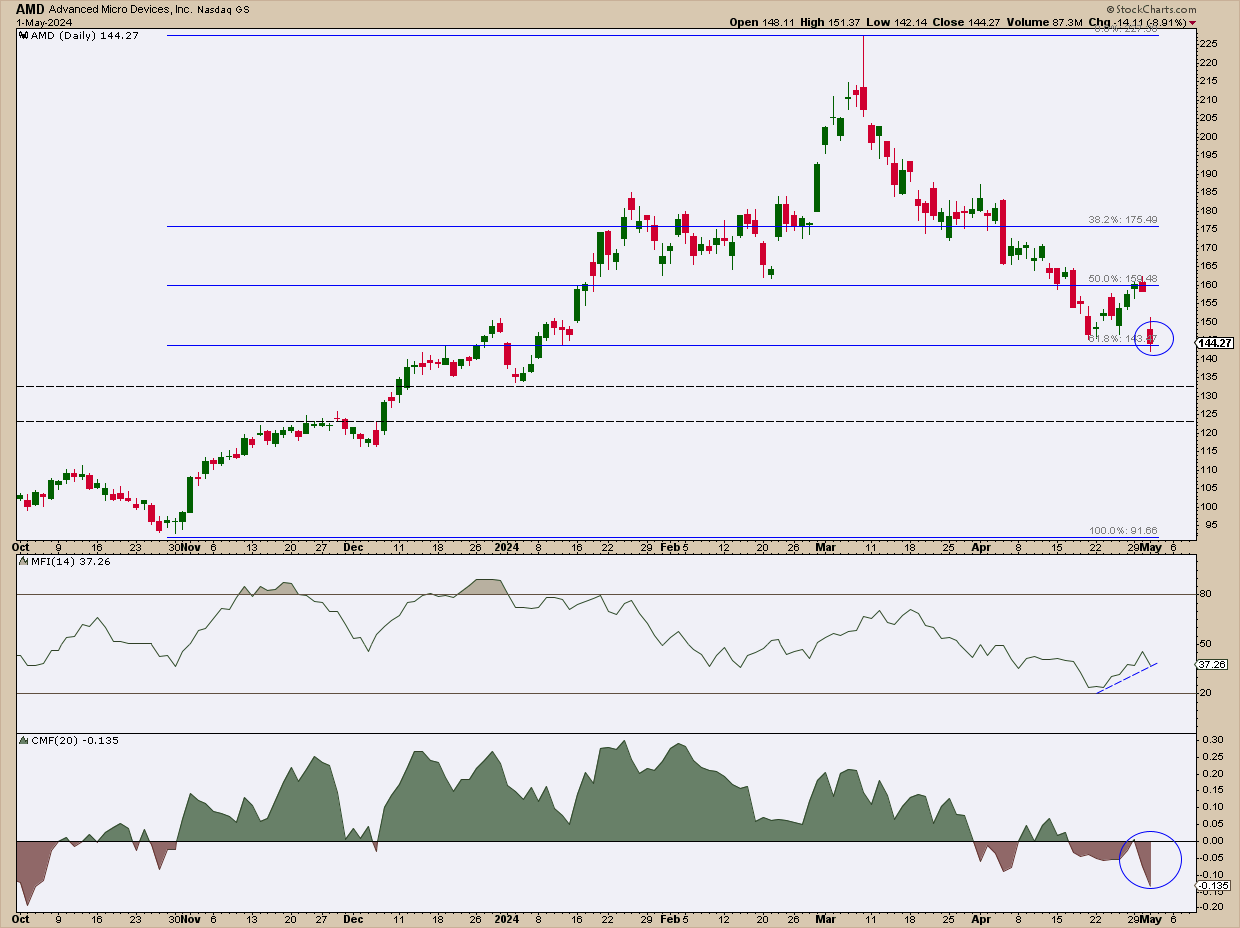Click the AMD ticker symbol title
This screenshot has height=928, width=1240.
(31, 8)
